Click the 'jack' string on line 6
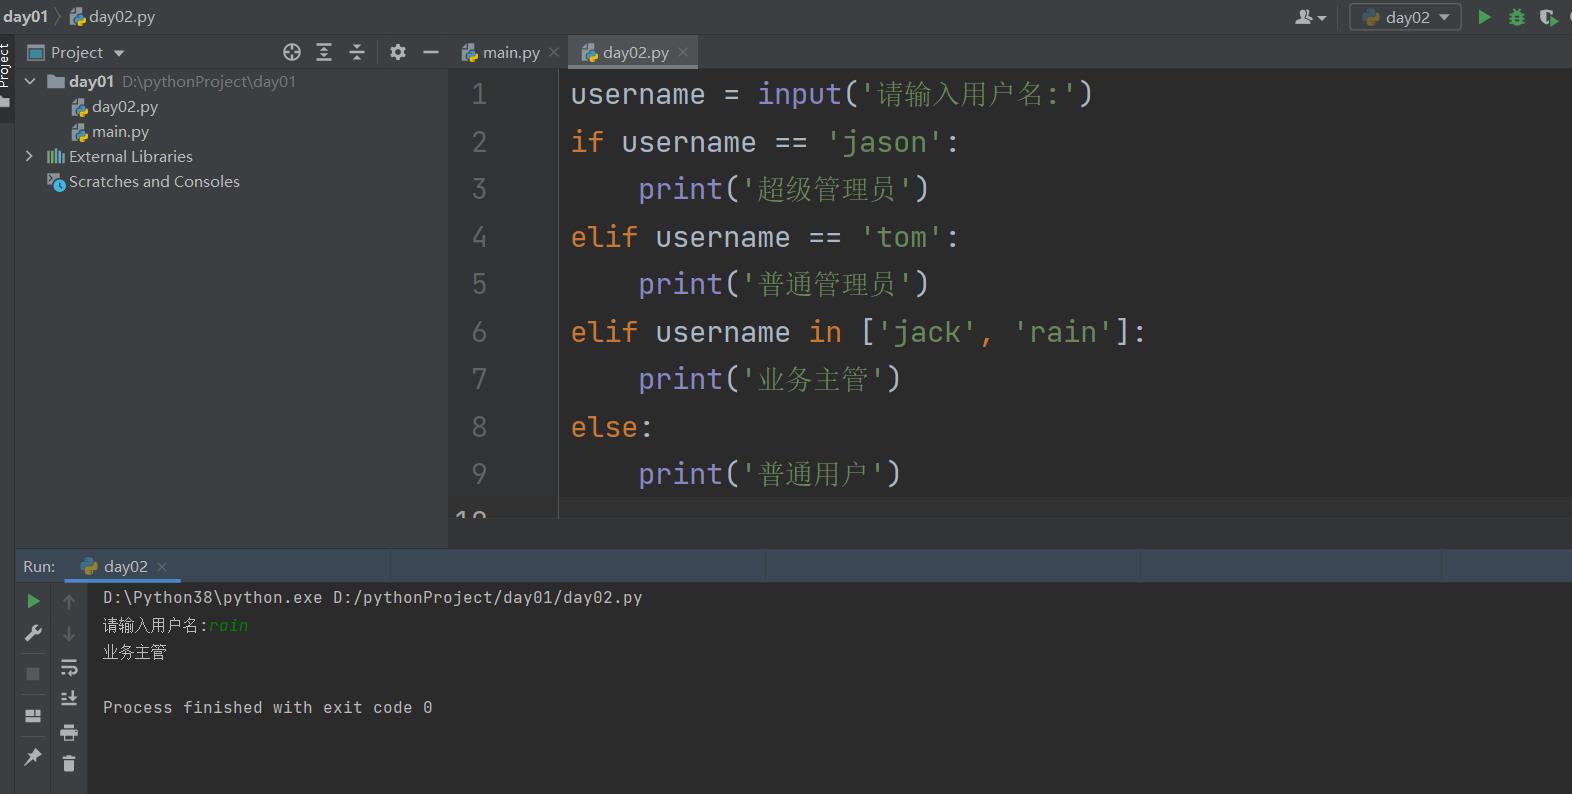1572x794 pixels. coord(927,331)
